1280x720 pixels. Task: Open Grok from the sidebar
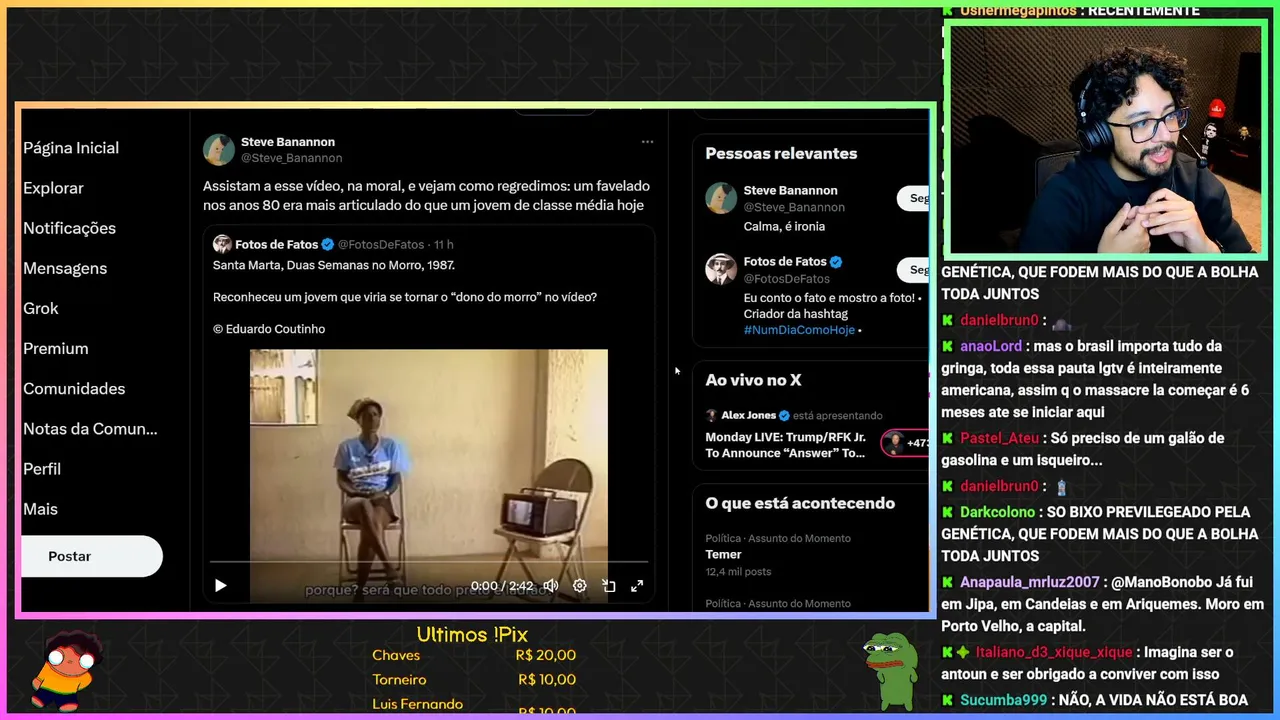[41, 308]
